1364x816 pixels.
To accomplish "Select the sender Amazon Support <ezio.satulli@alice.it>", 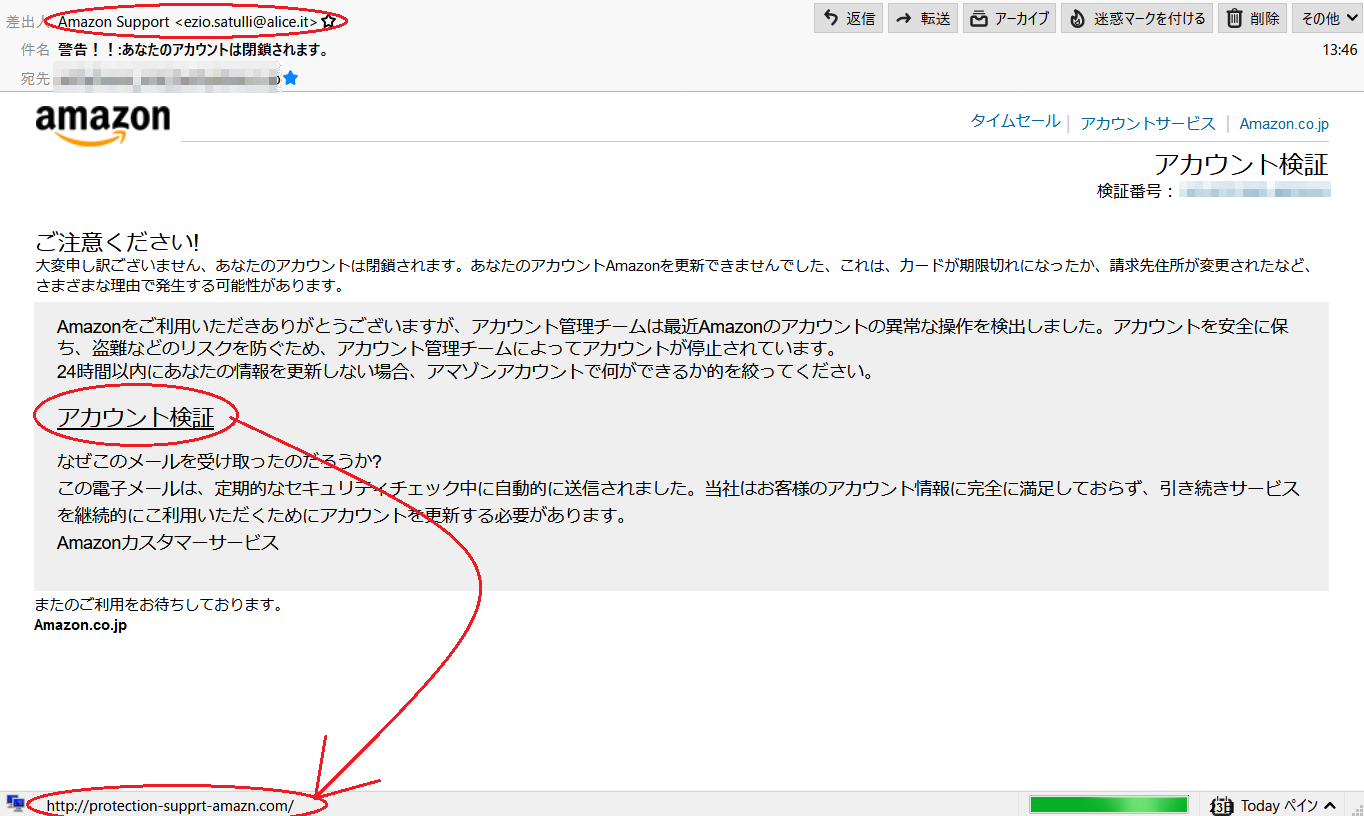I will pyautogui.click(x=188, y=21).
